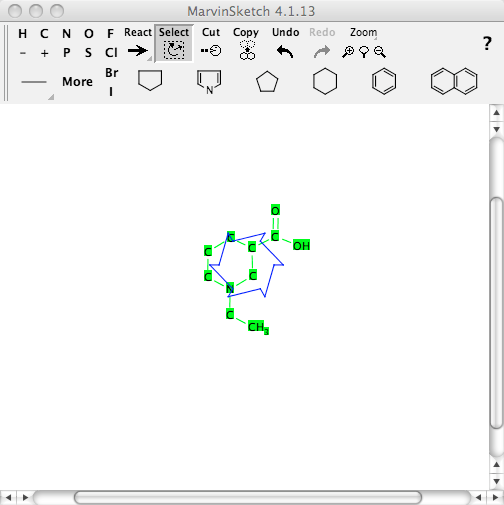Image resolution: width=504 pixels, height=505 pixels.
Task: Pick the Br bromine atom button
Action: (x=112, y=73)
